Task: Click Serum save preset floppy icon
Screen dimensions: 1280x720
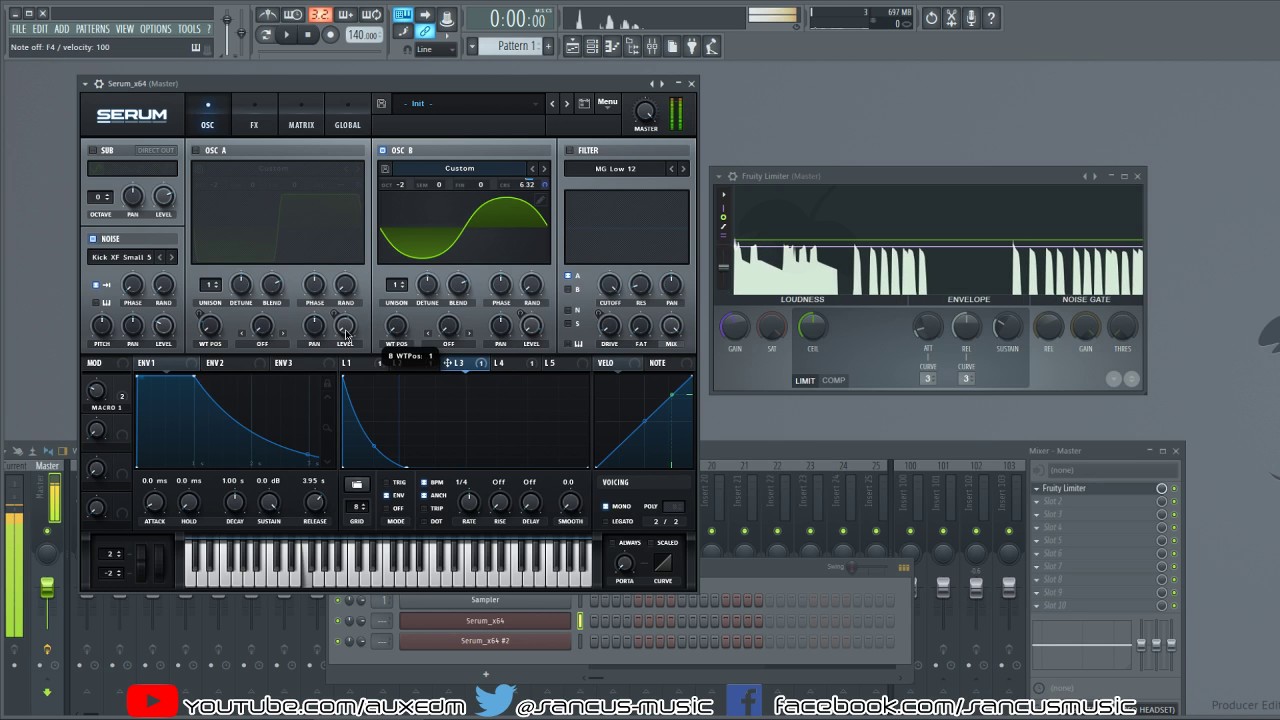Action: pyautogui.click(x=381, y=103)
